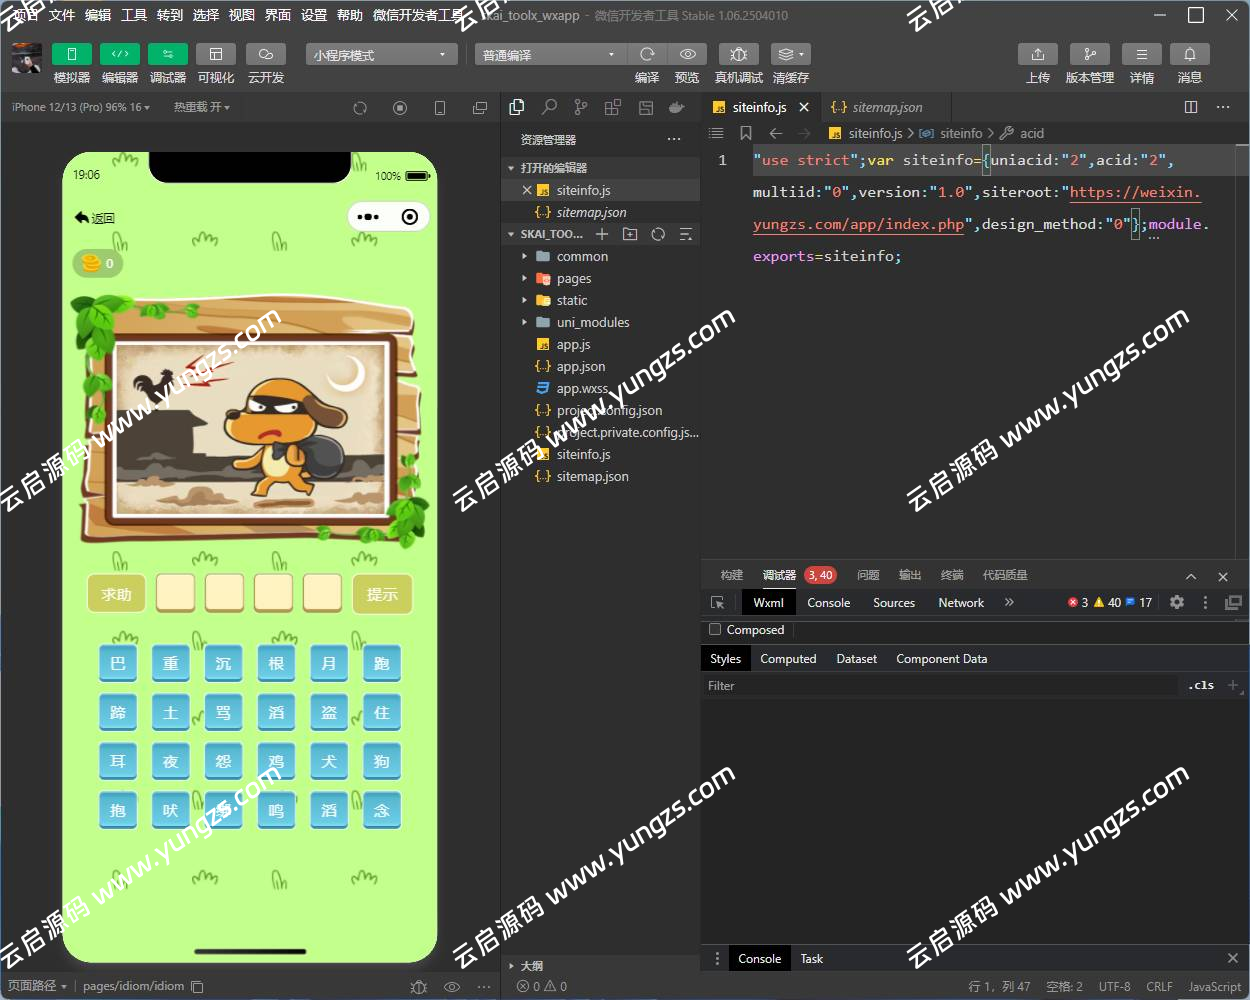
Task: Toggle the Composed checkbox
Action: (x=715, y=630)
